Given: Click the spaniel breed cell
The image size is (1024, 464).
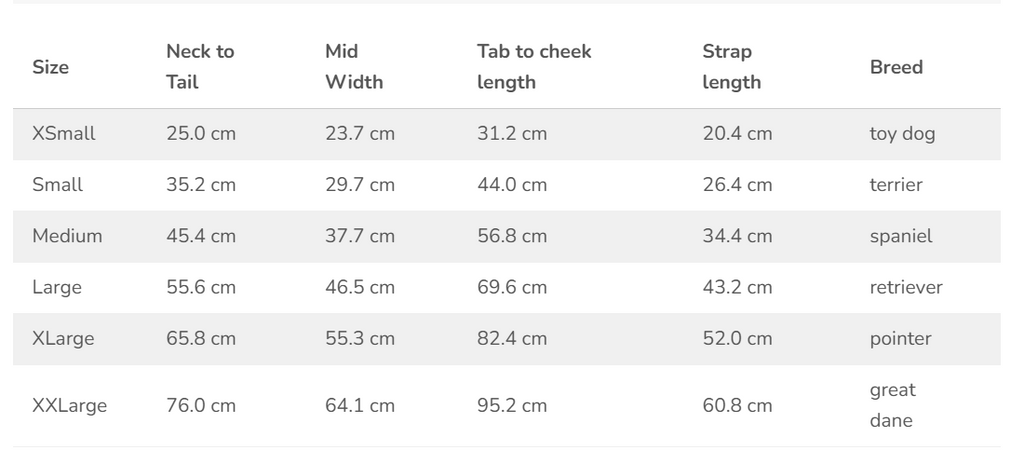Looking at the screenshot, I should [x=901, y=237].
